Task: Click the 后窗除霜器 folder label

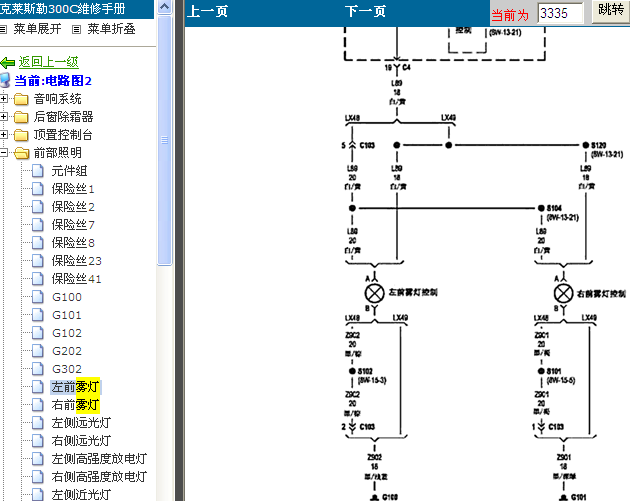Action: coord(63,117)
